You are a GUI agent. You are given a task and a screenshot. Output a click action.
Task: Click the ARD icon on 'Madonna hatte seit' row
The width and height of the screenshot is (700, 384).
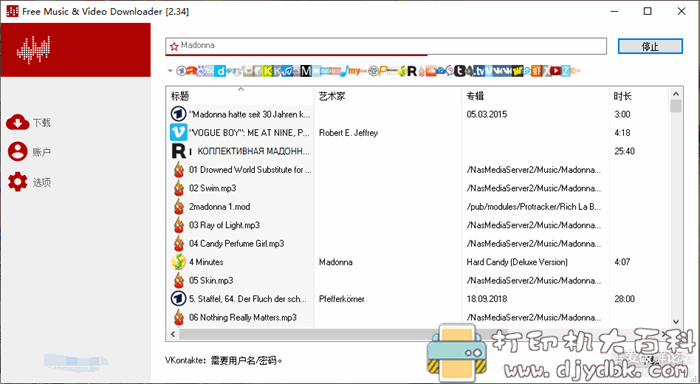point(179,114)
